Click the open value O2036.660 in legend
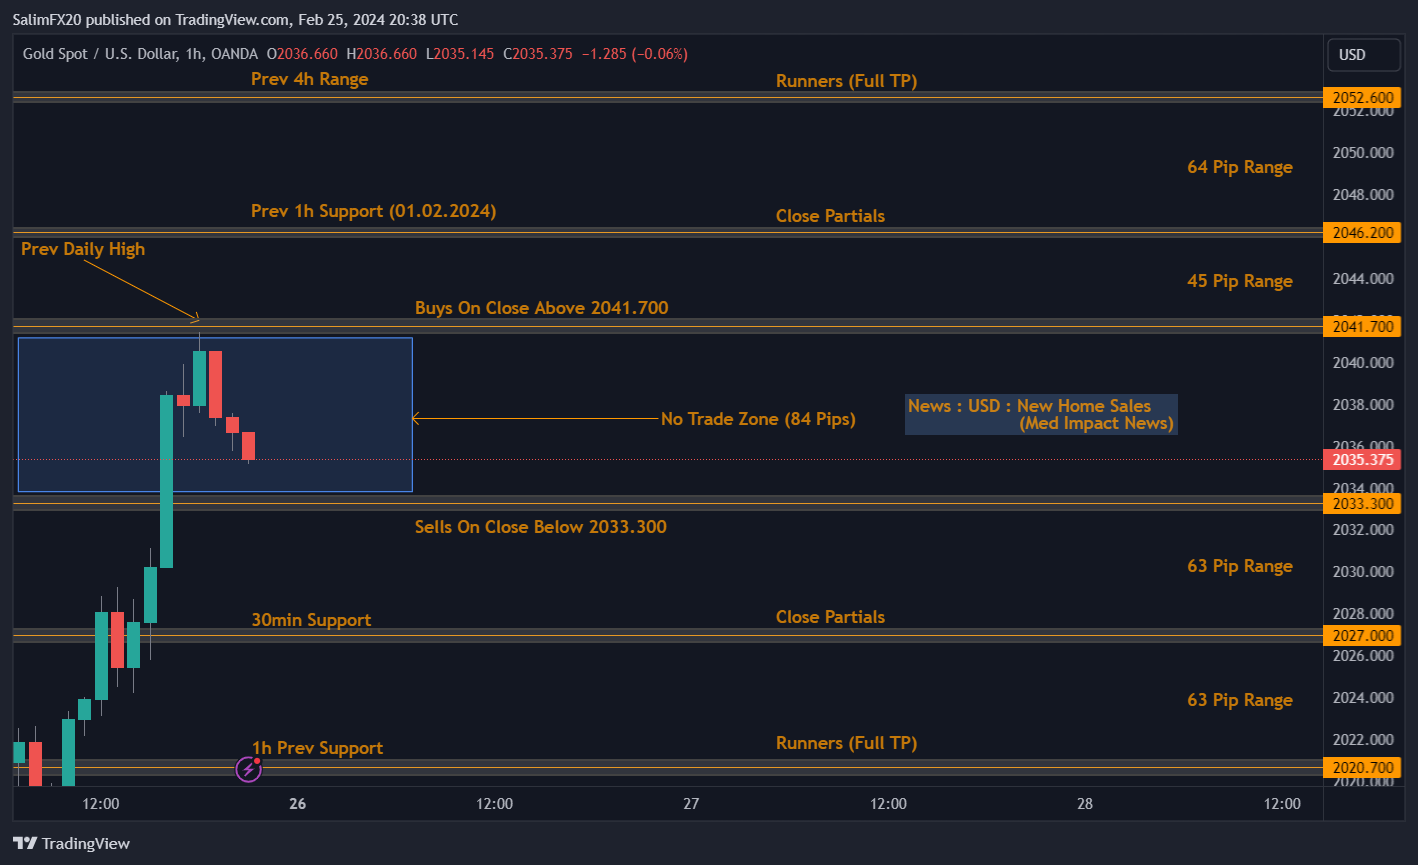This screenshot has width=1418, height=865. click(x=301, y=54)
